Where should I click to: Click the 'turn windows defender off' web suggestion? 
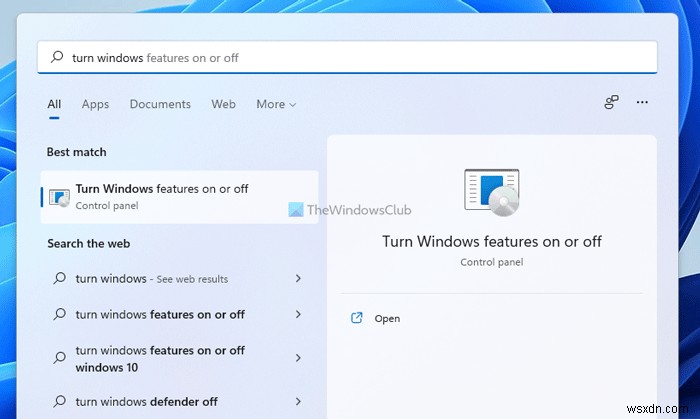click(179, 401)
